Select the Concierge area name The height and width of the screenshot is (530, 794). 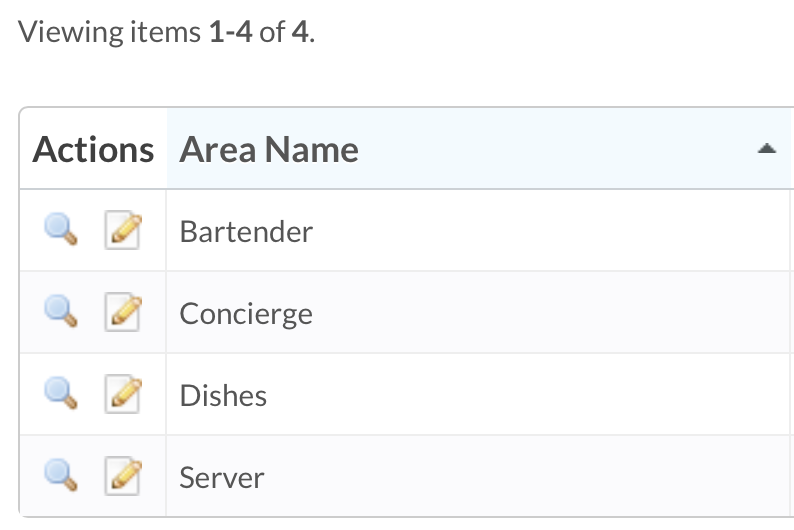pos(246,314)
